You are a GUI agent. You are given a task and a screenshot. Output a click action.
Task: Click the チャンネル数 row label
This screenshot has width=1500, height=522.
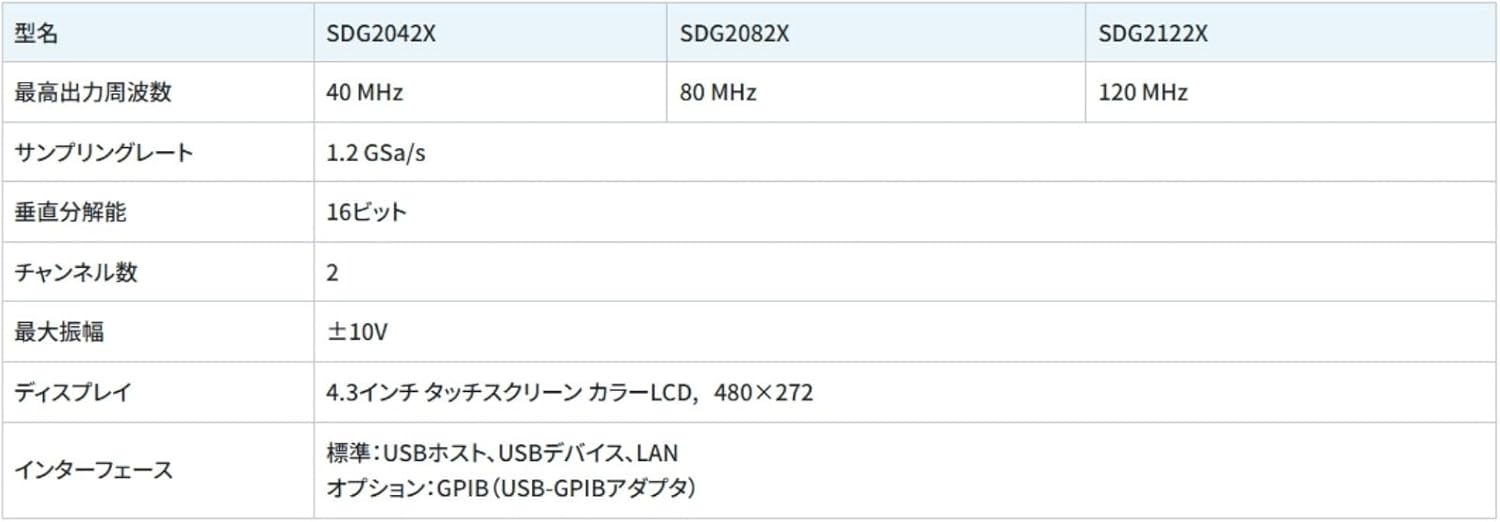[76, 272]
